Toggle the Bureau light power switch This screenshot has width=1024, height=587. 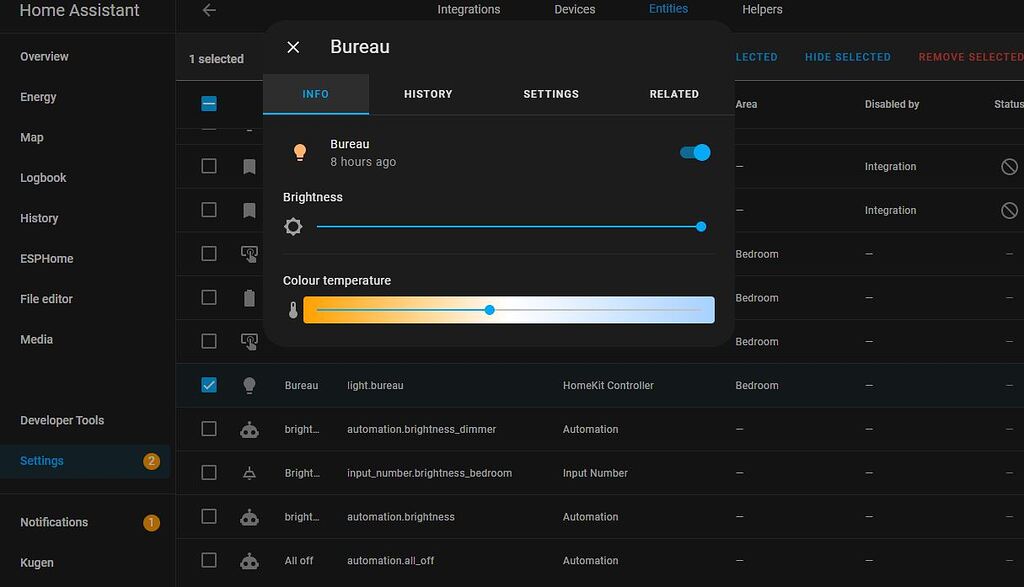click(694, 151)
